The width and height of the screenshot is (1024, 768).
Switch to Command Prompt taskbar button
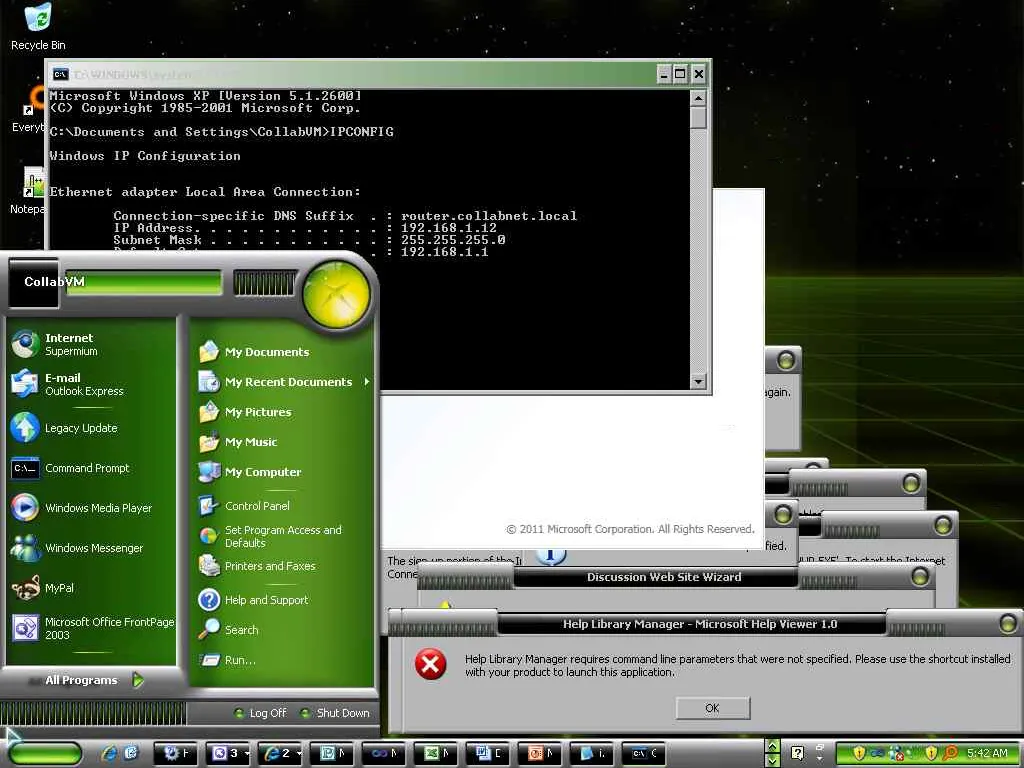(645, 754)
